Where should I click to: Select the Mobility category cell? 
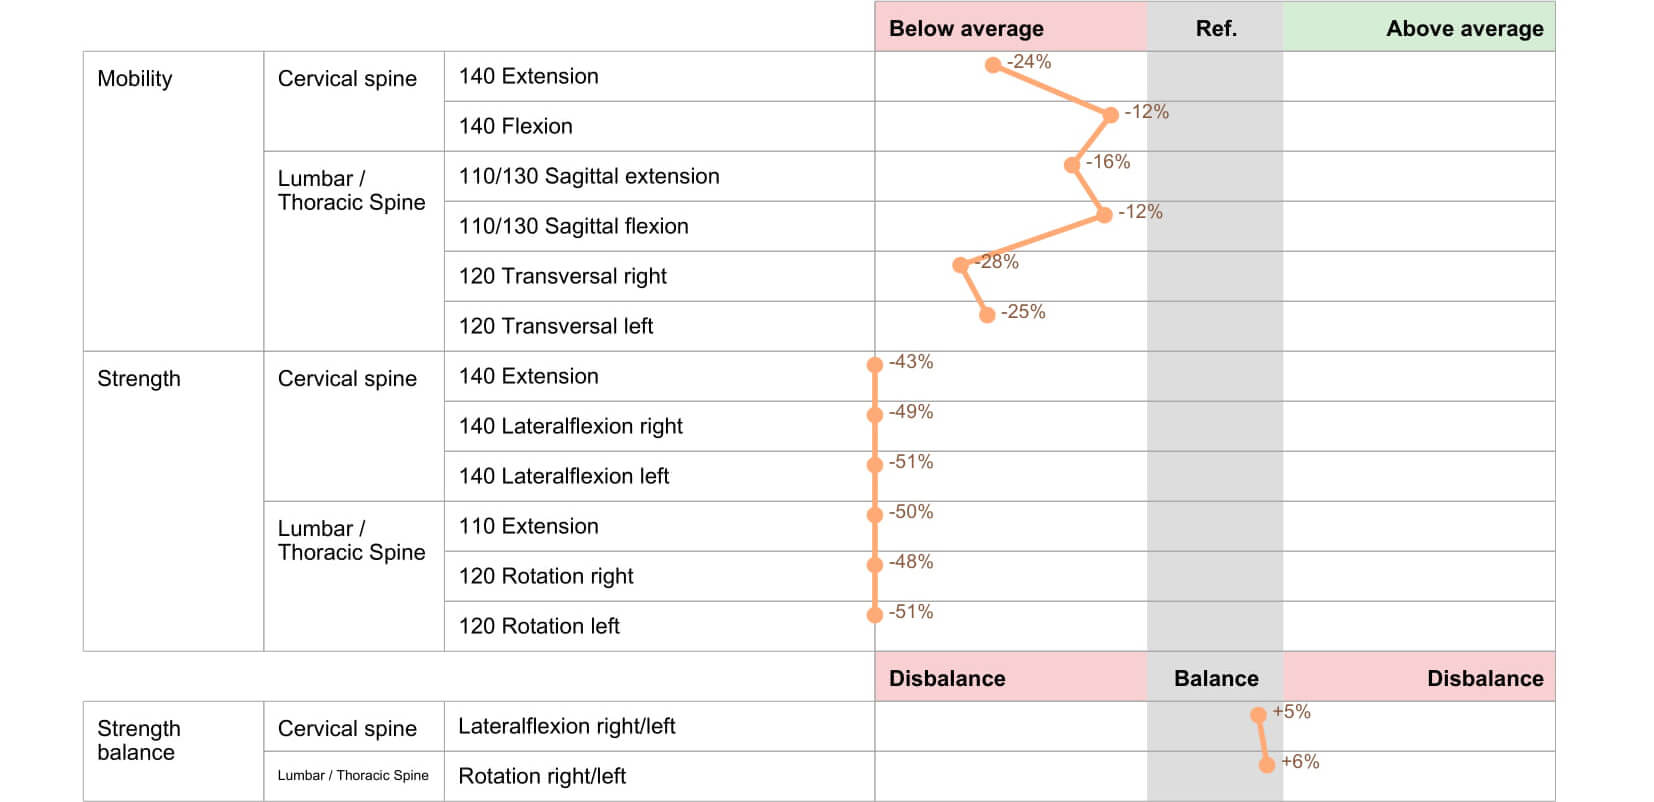(x=135, y=79)
